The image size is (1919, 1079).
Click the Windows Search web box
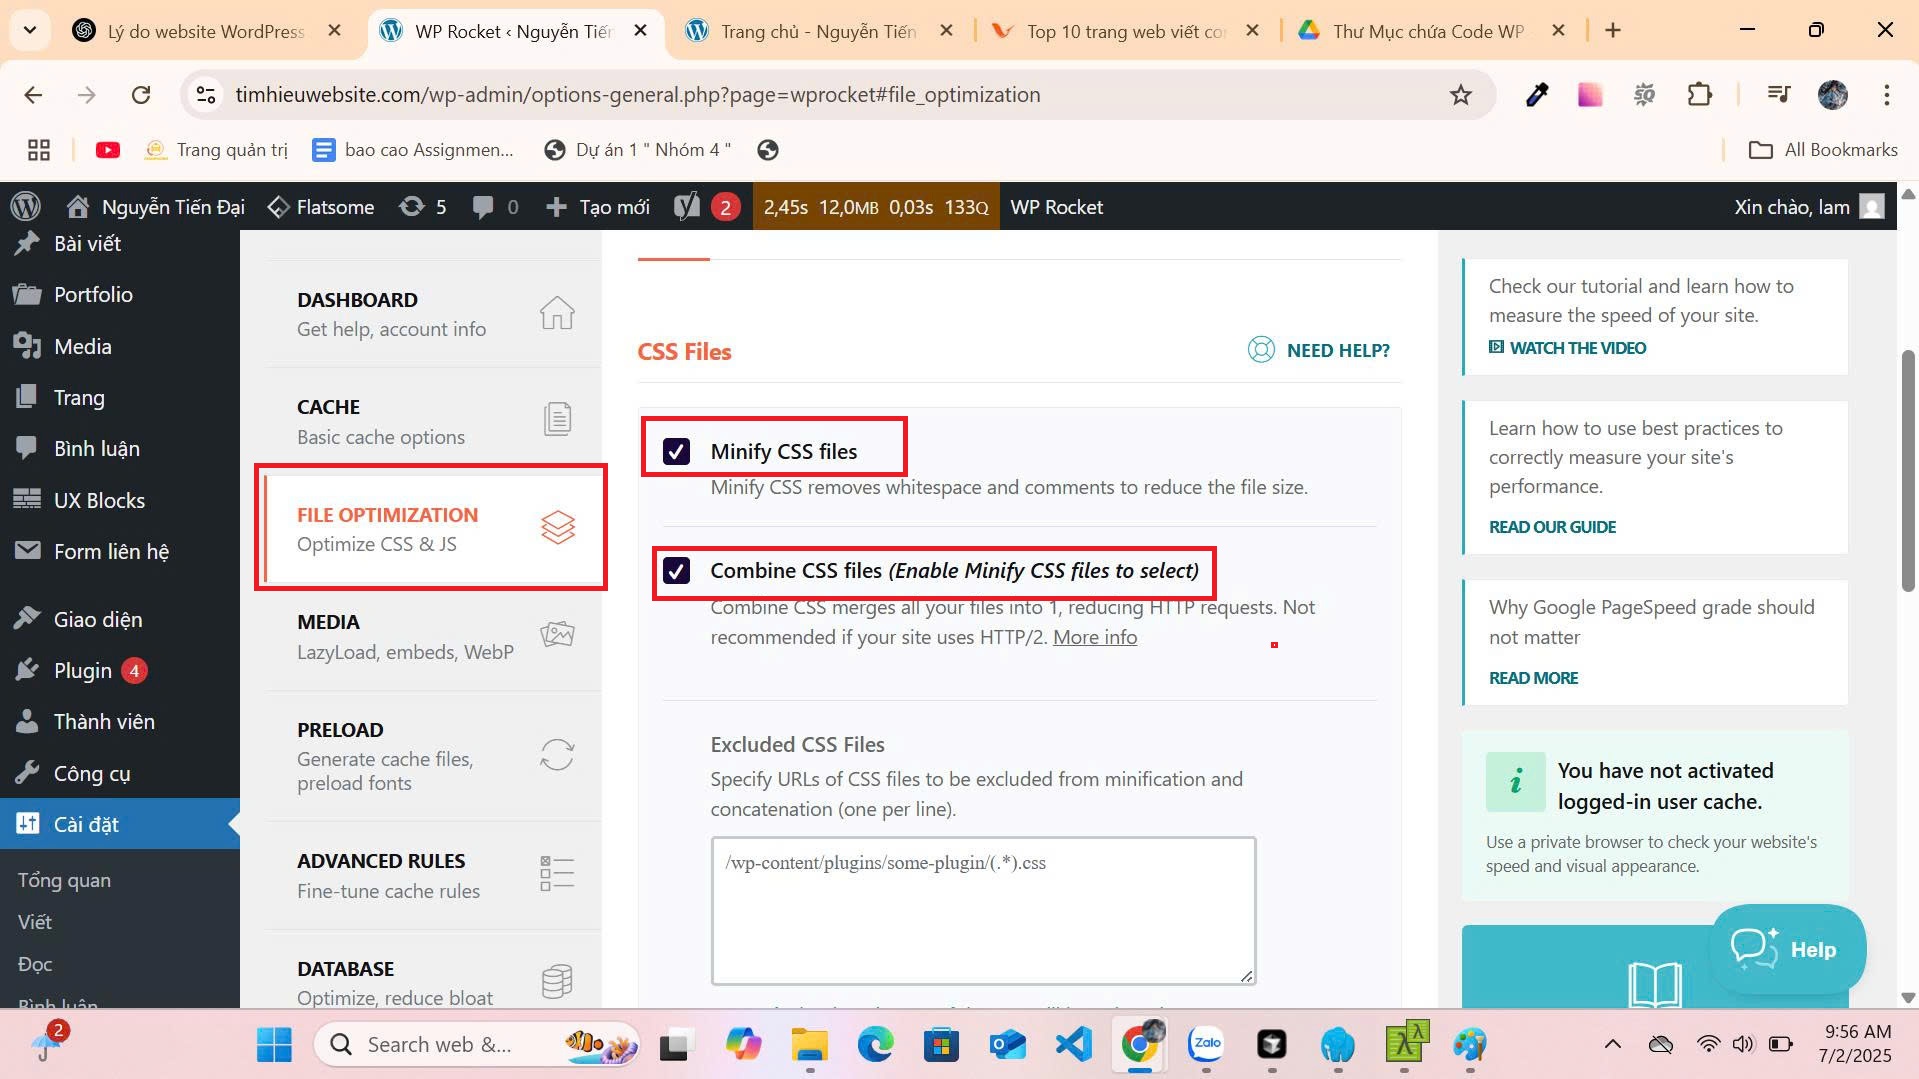tap(478, 1044)
